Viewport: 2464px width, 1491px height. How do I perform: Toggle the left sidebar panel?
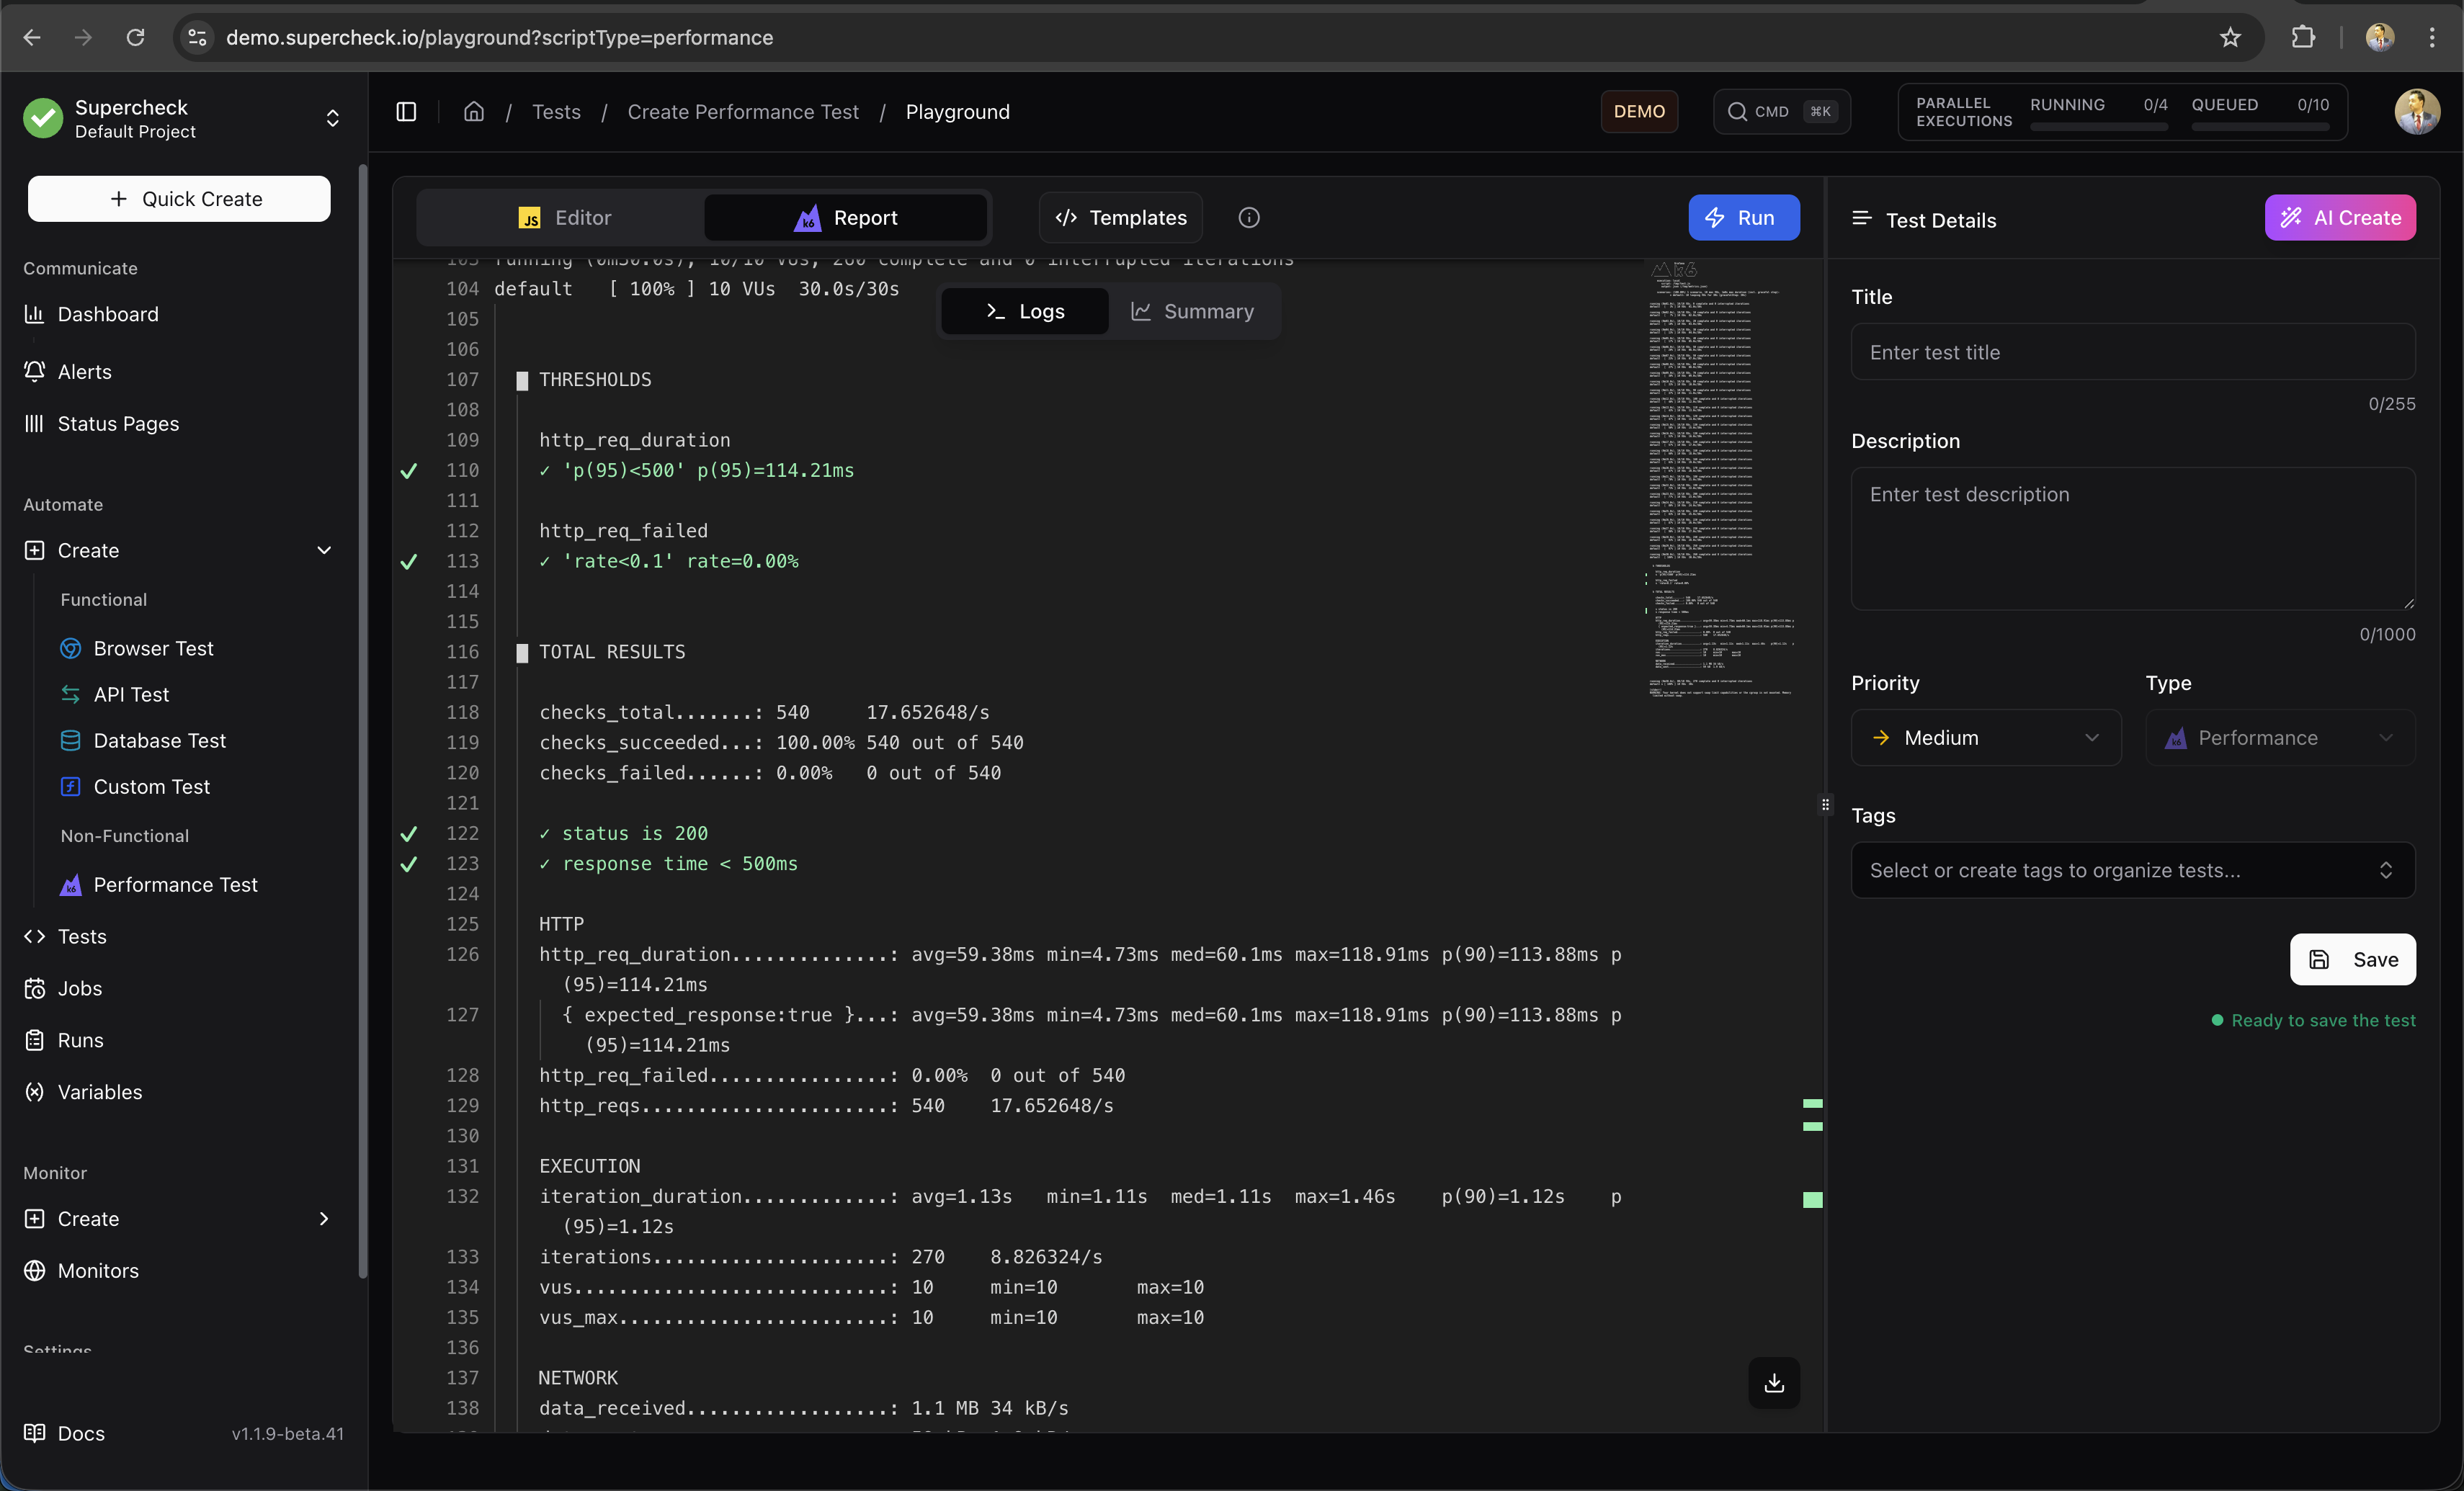[406, 111]
